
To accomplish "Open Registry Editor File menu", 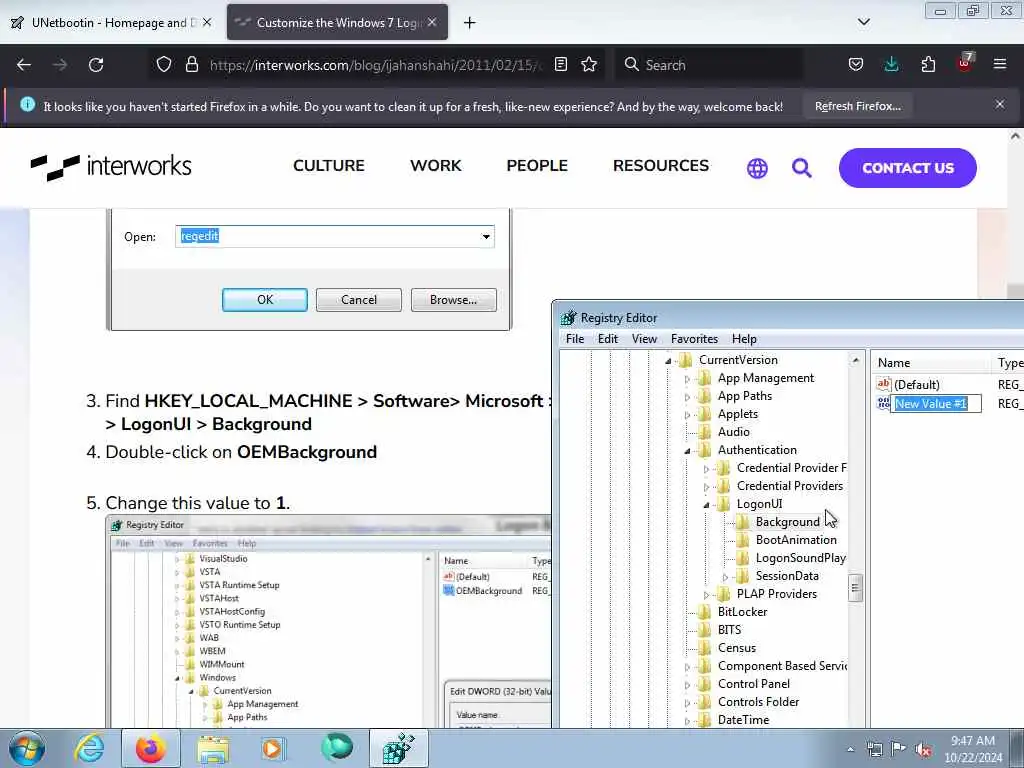I will [575, 339].
